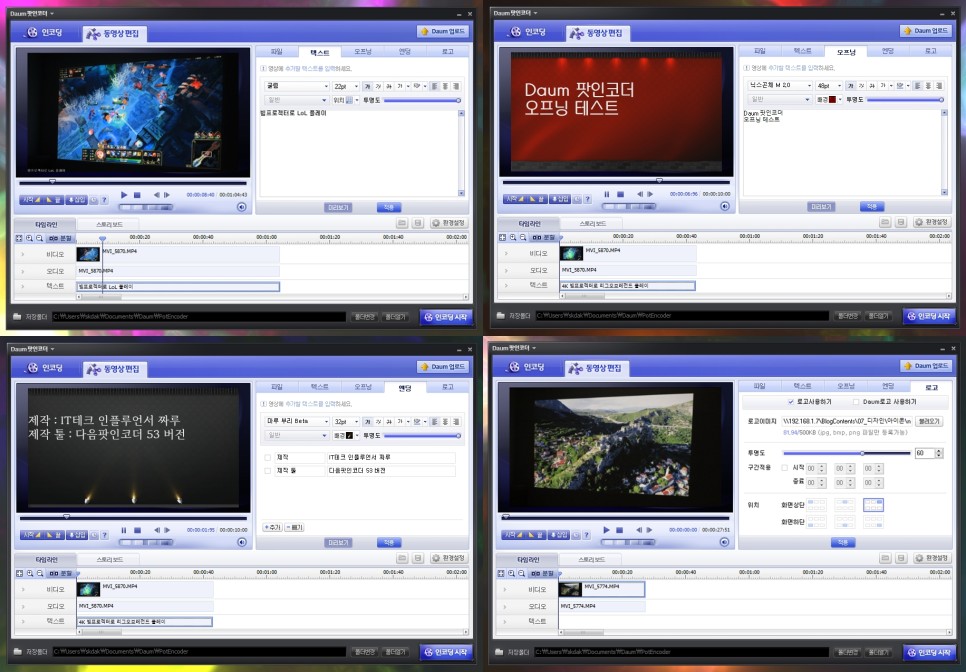Align text right in the Opening-tab window
The width and height of the screenshot is (966, 672).
pyautogui.click(x=939, y=86)
